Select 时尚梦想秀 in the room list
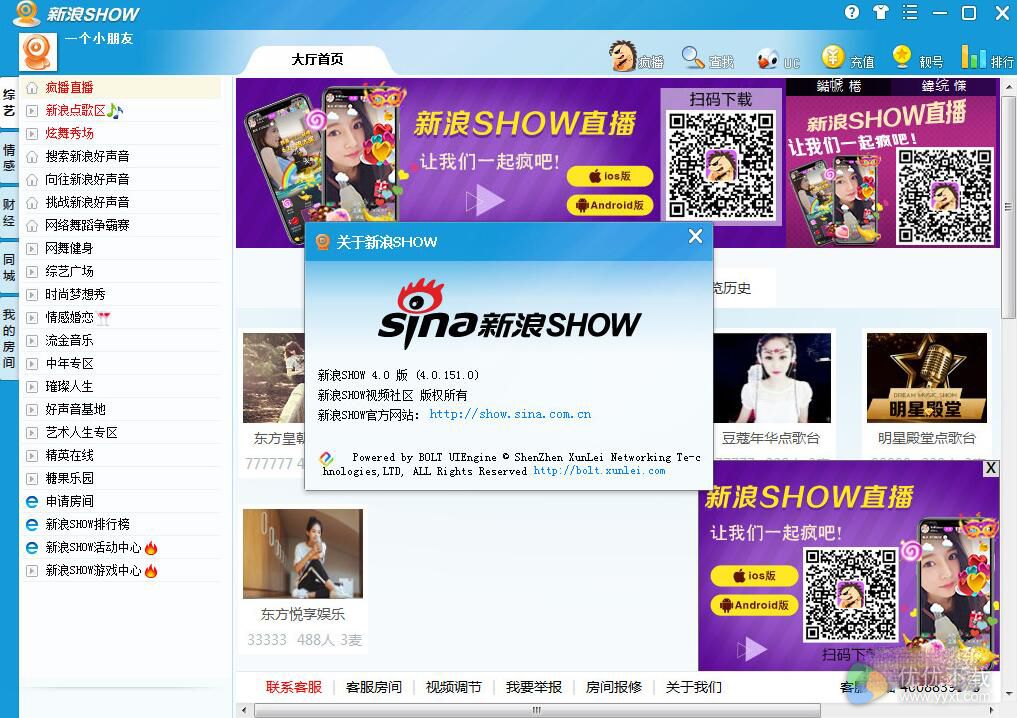This screenshot has width=1017, height=718. click(x=122, y=294)
